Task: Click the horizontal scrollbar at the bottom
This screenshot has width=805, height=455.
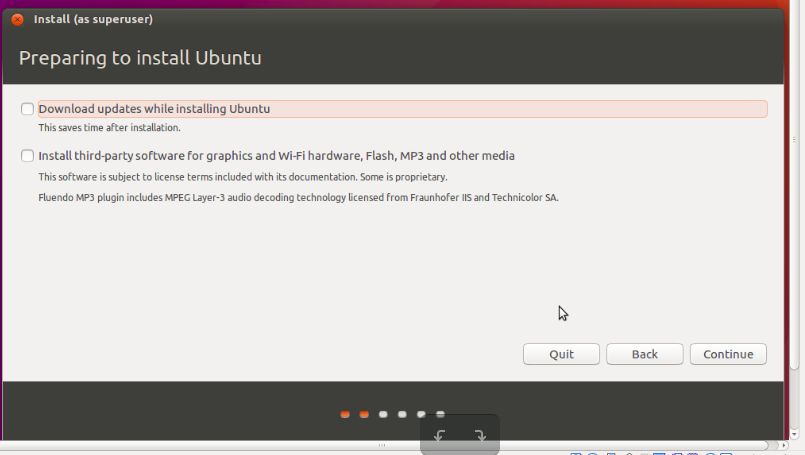Action: coord(382,445)
